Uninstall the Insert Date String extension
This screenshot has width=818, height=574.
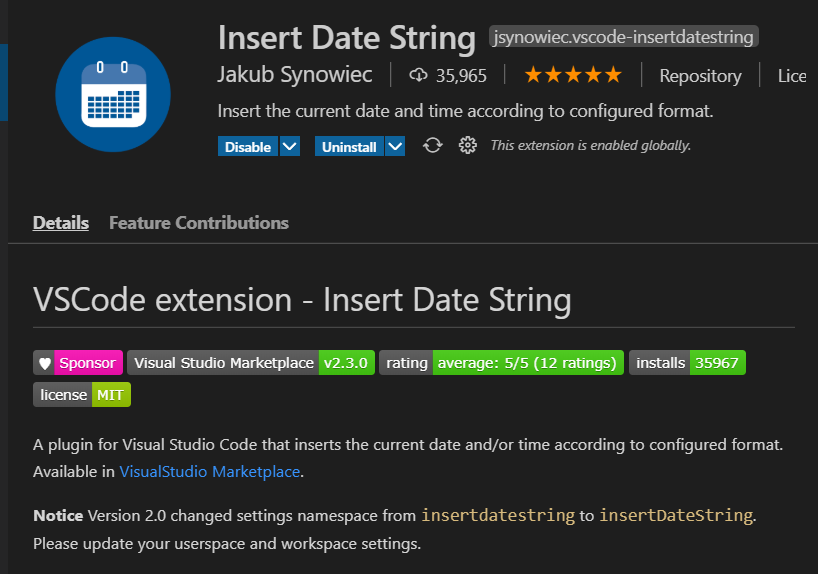point(349,147)
